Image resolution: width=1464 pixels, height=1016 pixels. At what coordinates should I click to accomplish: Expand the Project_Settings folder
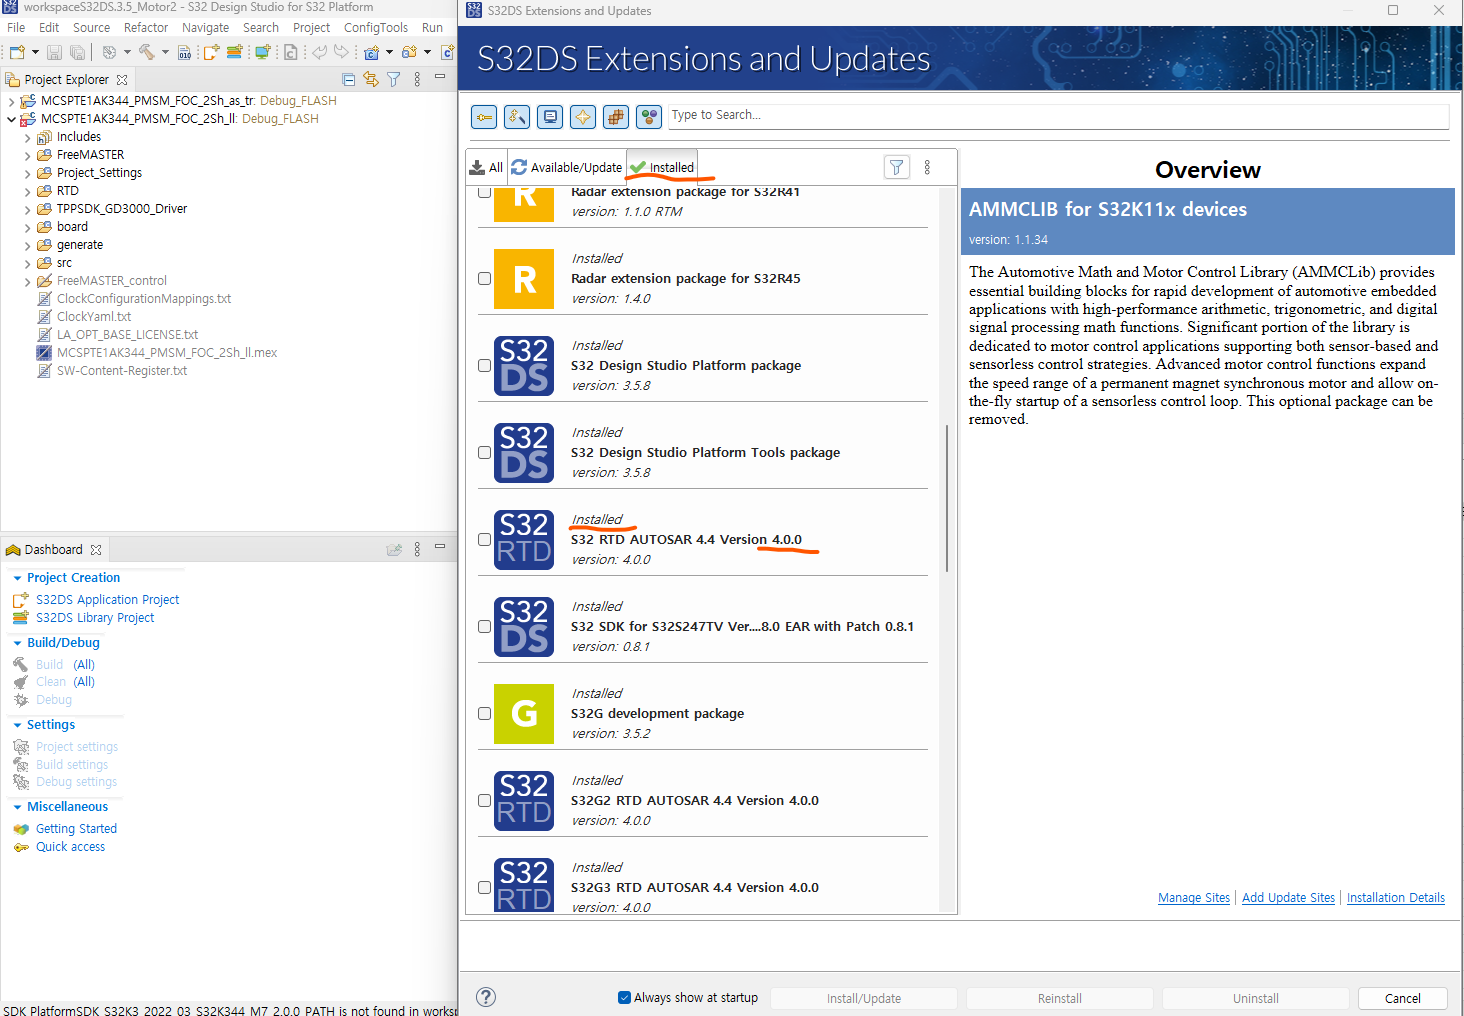[x=27, y=173]
